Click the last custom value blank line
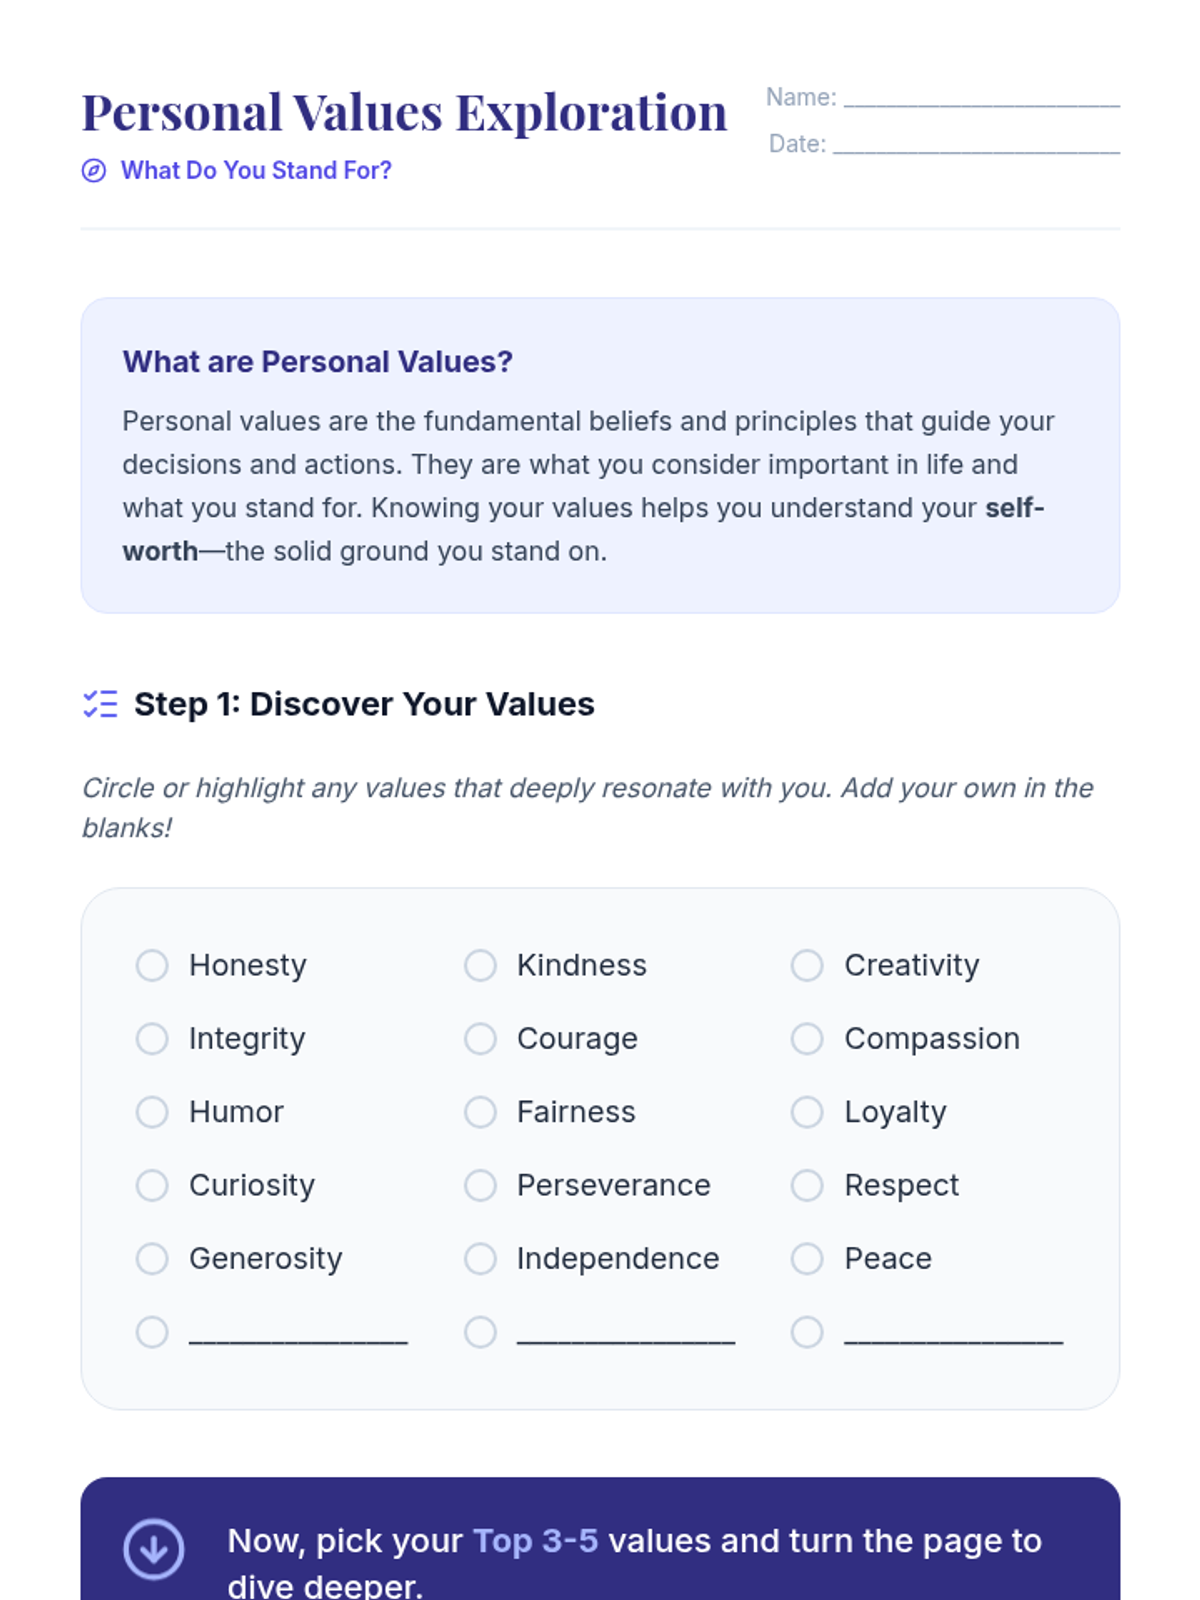1200x1600 pixels. (x=953, y=1335)
